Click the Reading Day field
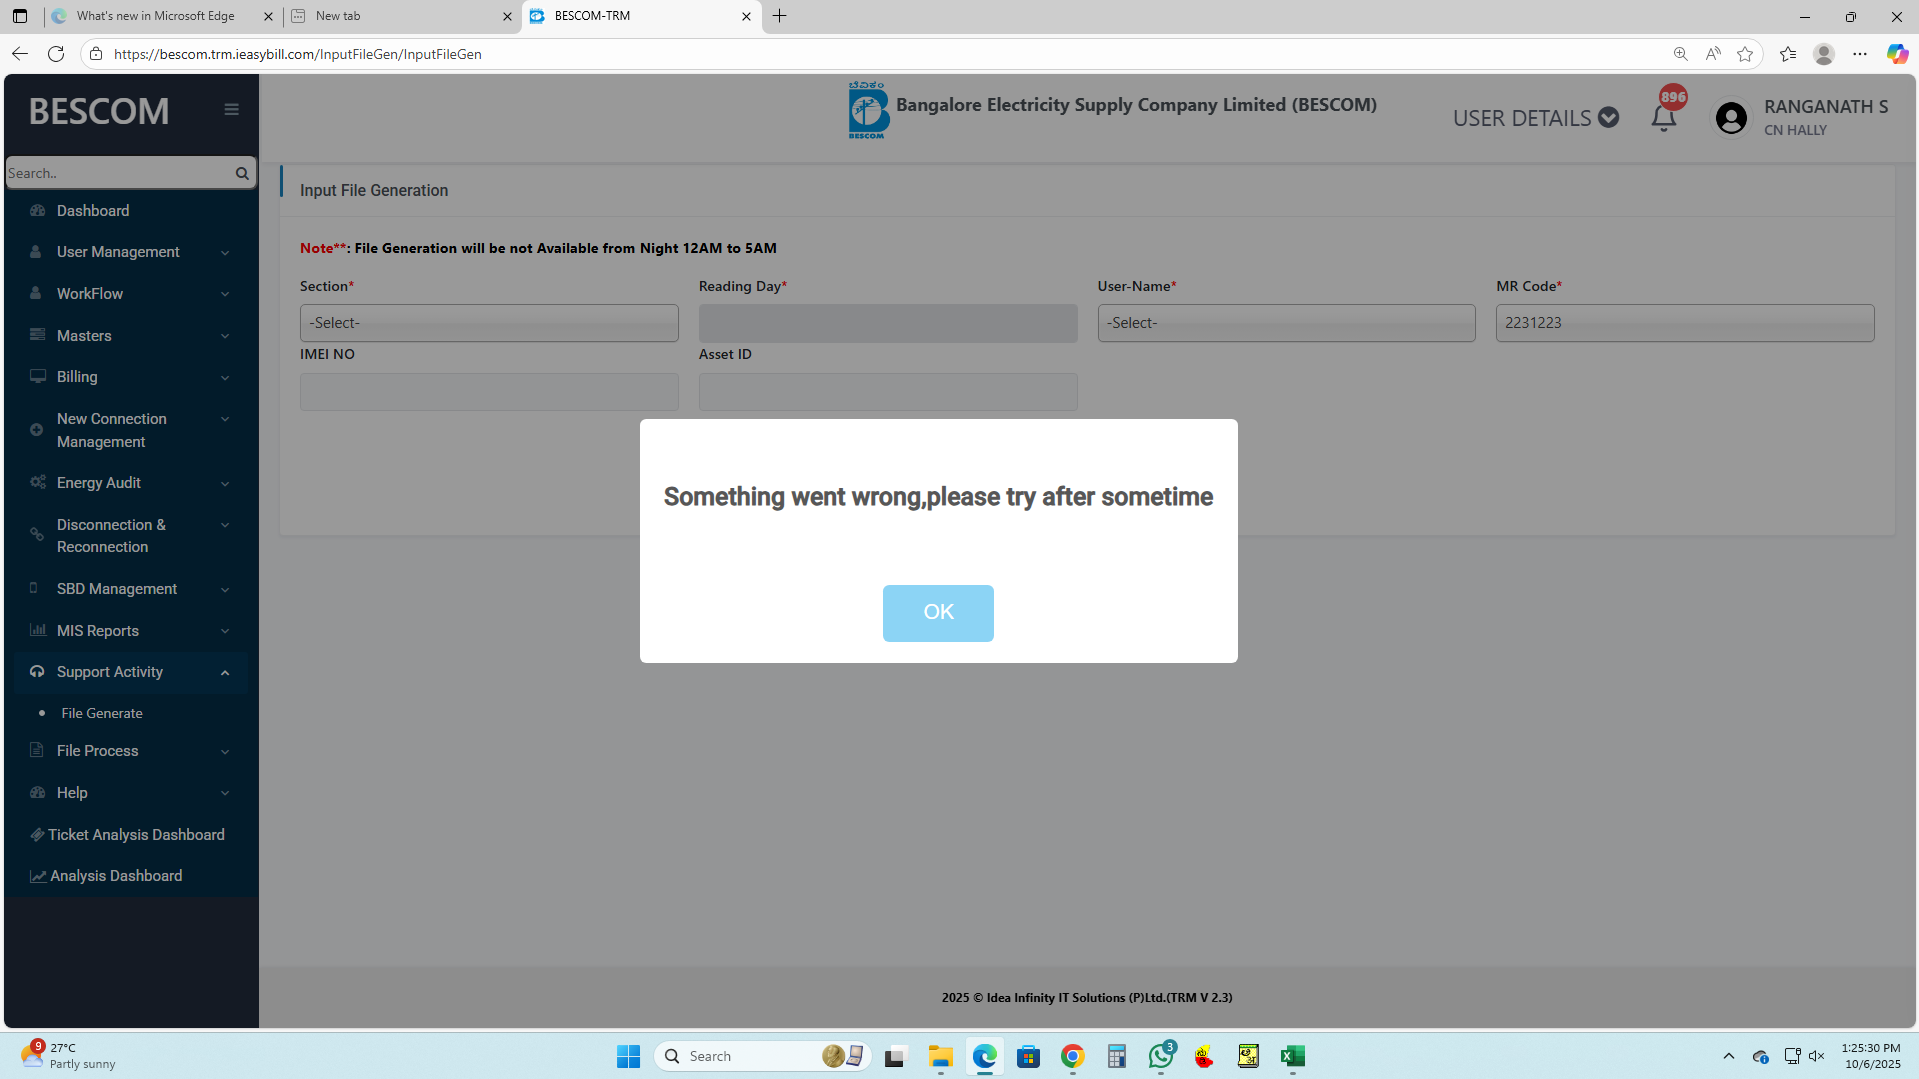Viewport: 1919px width, 1079px height. (x=888, y=323)
